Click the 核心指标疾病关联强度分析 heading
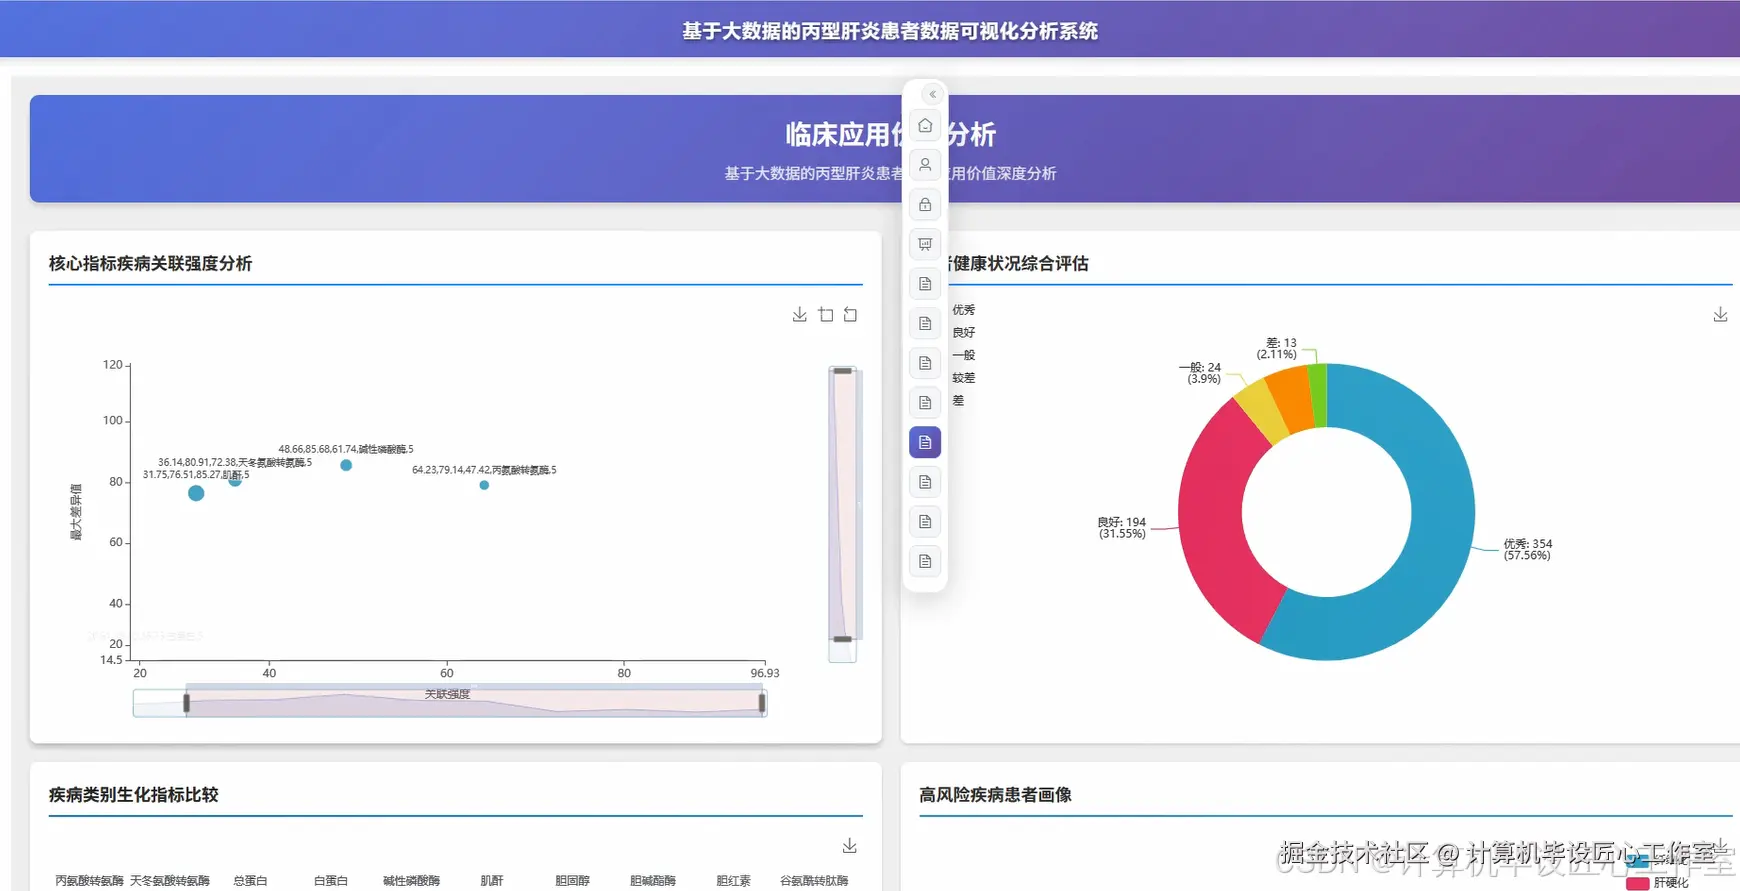 coord(150,264)
